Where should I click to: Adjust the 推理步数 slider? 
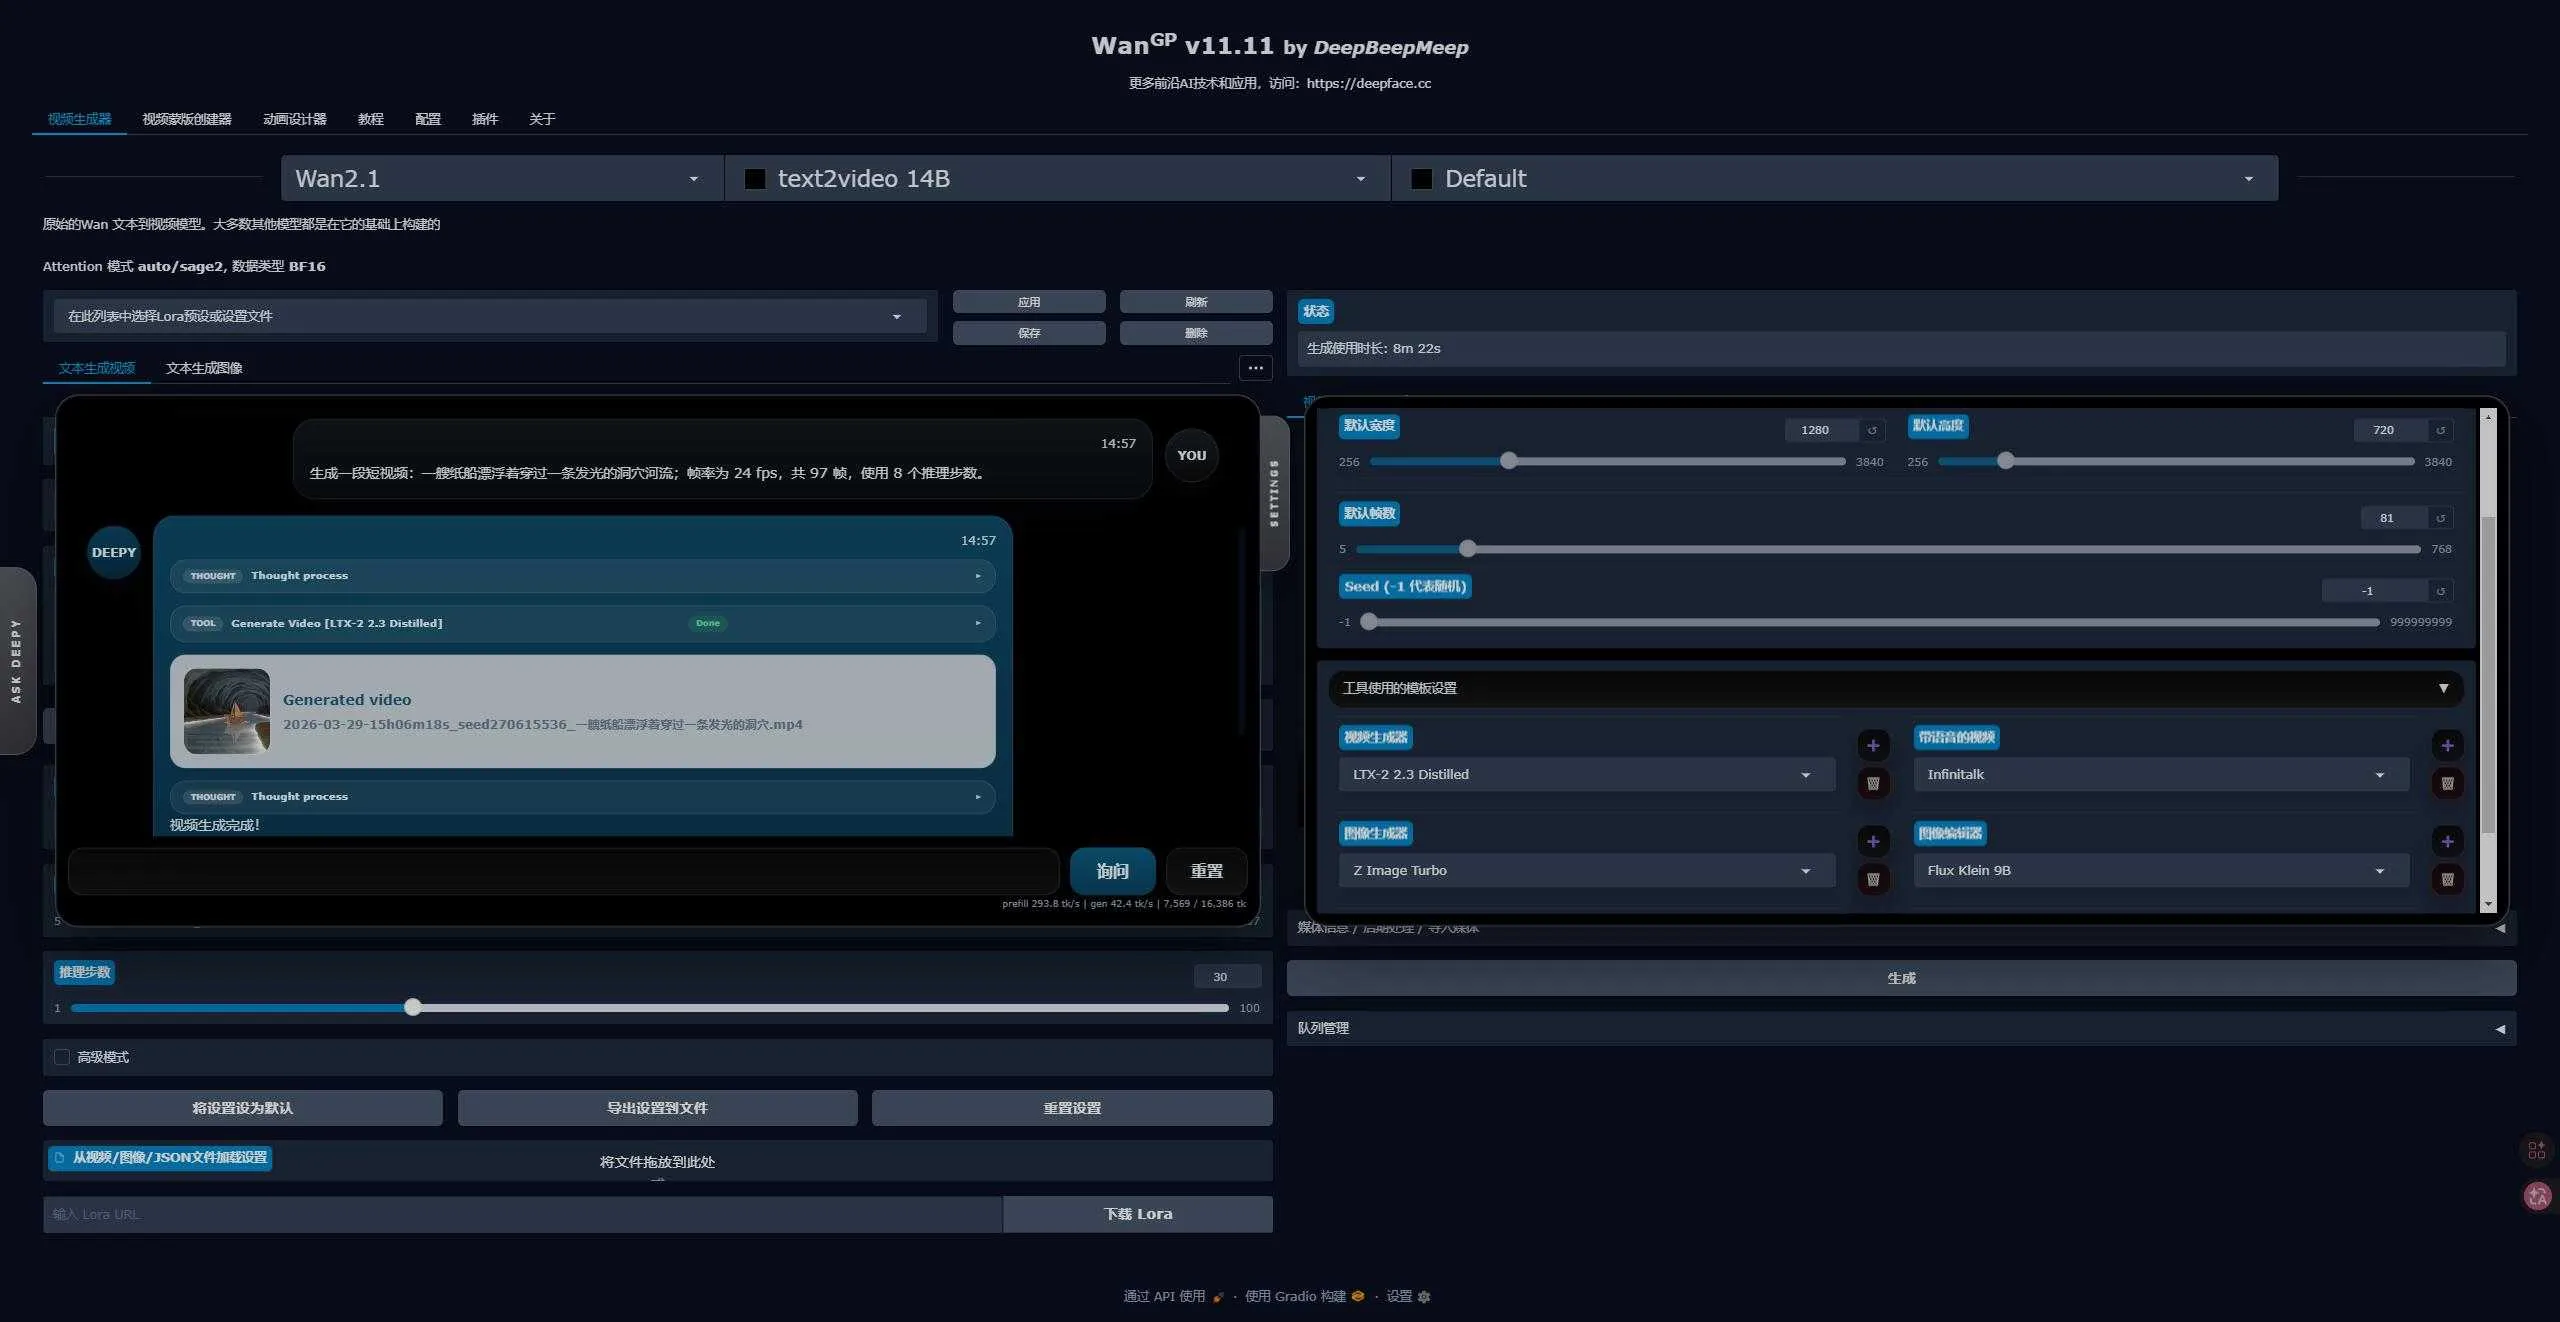coord(412,1008)
